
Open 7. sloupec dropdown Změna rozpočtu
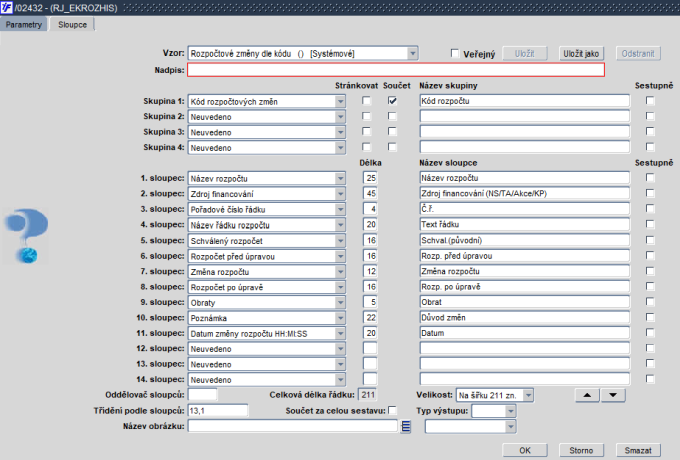coord(340,272)
